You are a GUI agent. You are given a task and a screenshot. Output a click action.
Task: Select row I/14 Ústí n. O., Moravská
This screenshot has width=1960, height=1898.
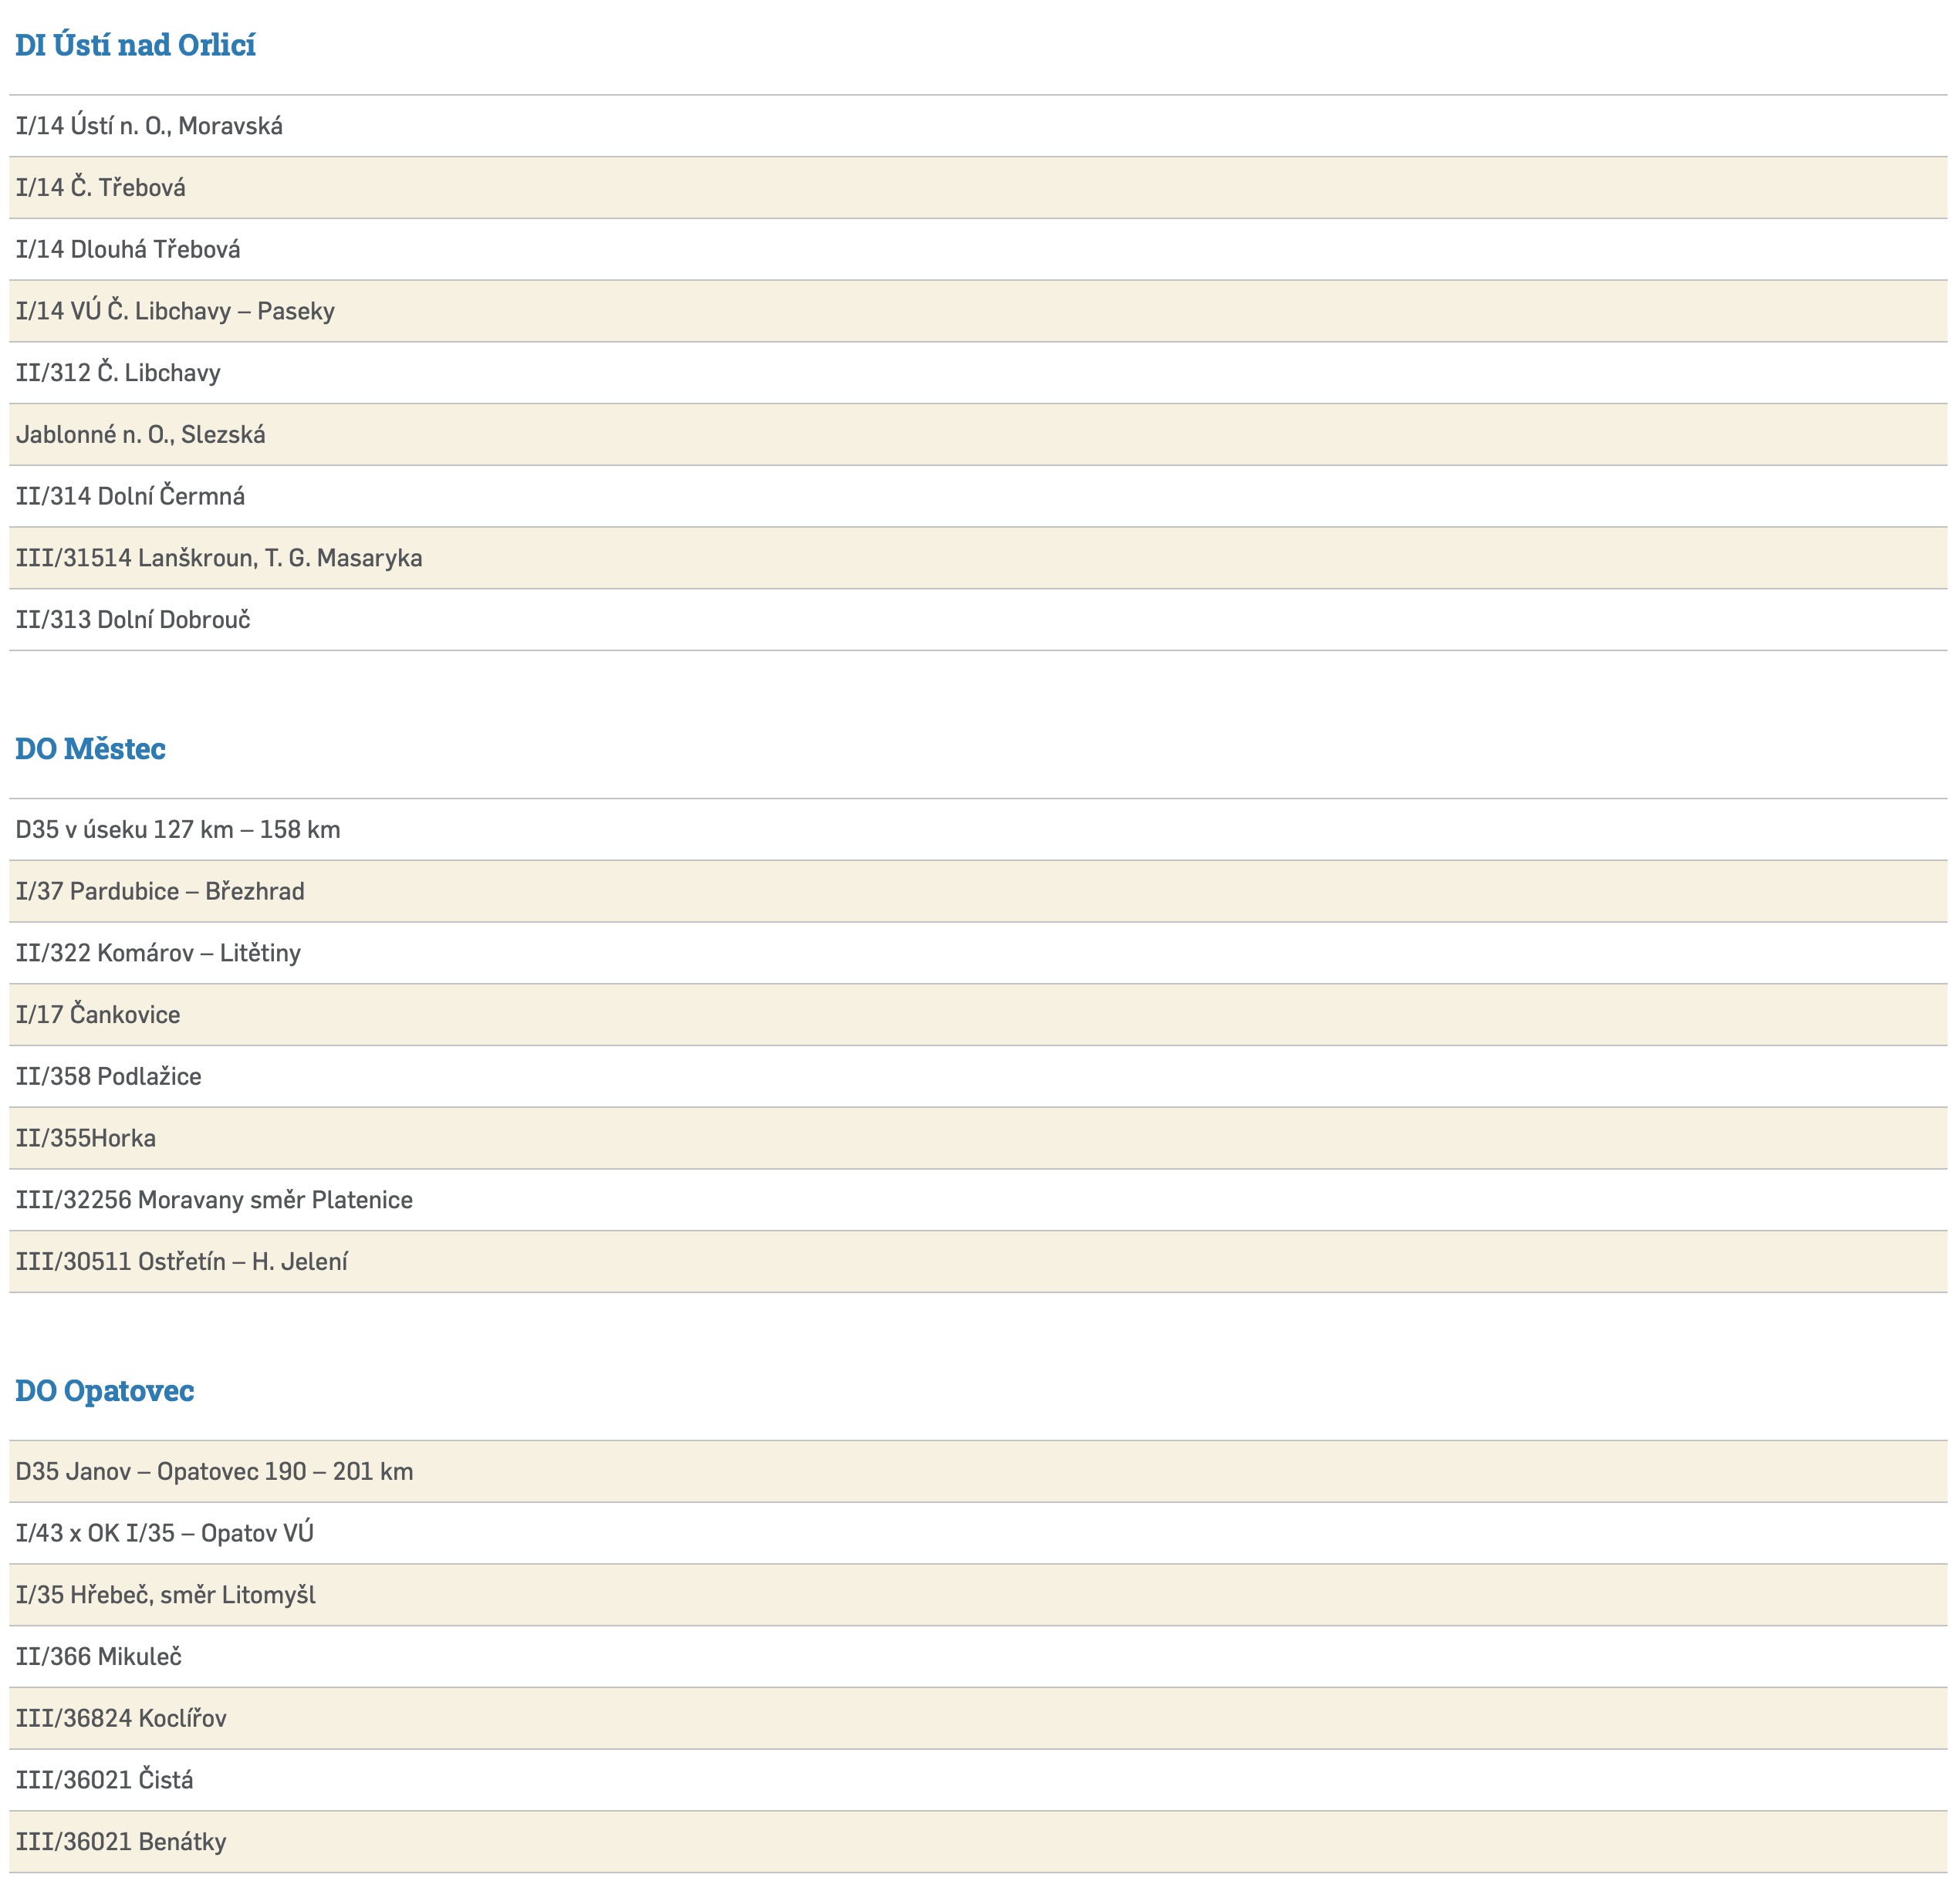tap(149, 126)
